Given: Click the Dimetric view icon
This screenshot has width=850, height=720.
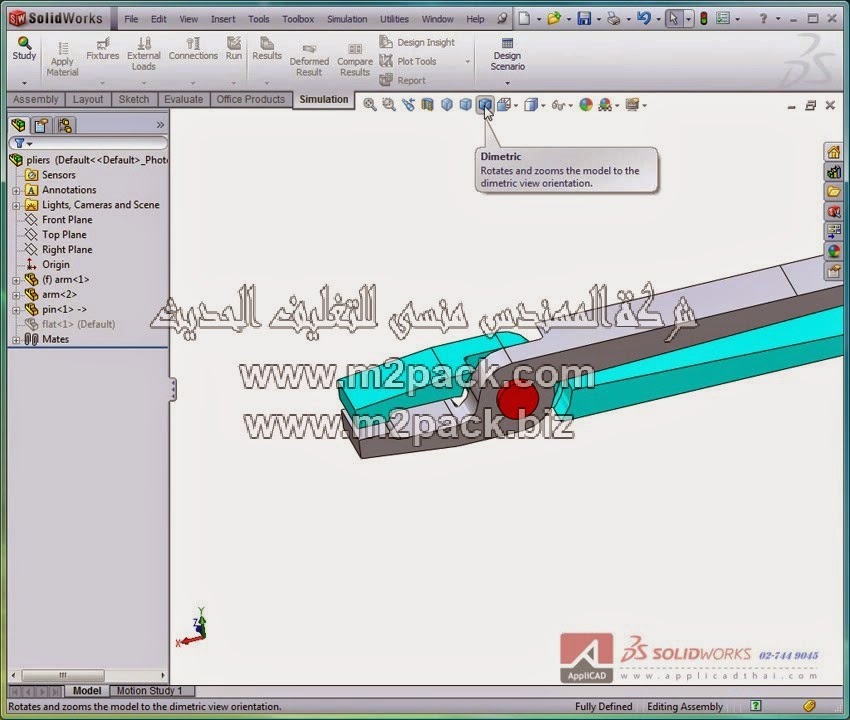Looking at the screenshot, I should pyautogui.click(x=484, y=105).
